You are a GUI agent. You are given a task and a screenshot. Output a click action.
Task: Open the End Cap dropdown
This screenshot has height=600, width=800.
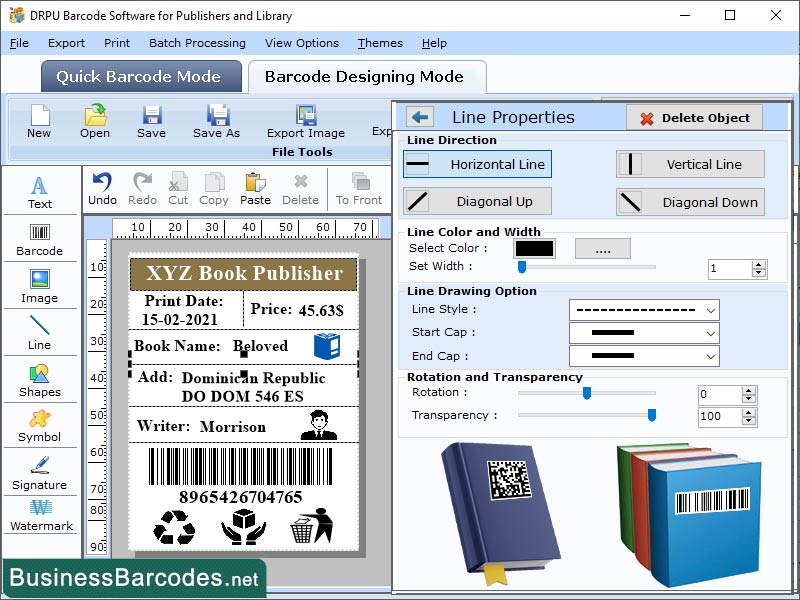pos(644,356)
